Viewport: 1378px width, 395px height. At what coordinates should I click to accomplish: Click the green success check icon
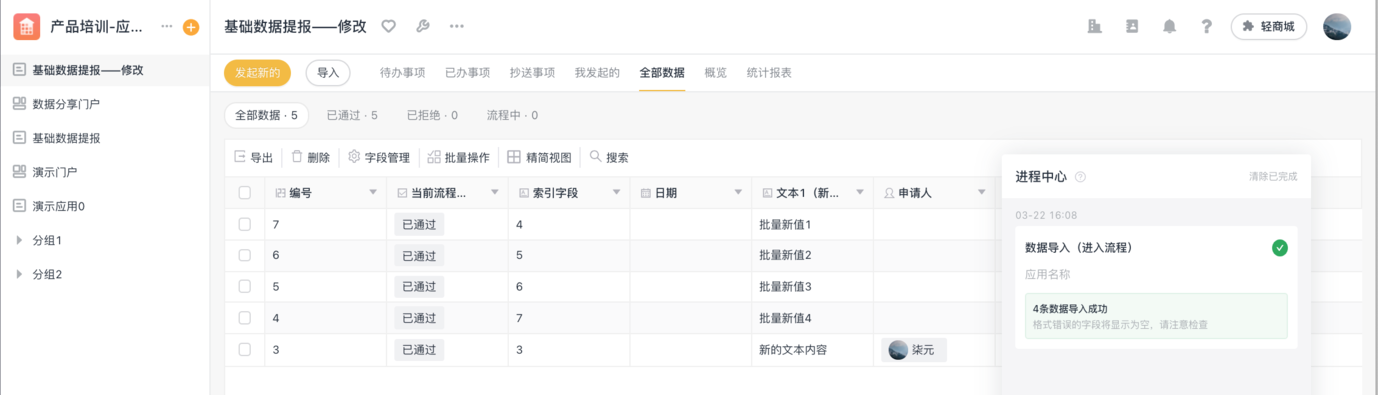[x=1280, y=248]
